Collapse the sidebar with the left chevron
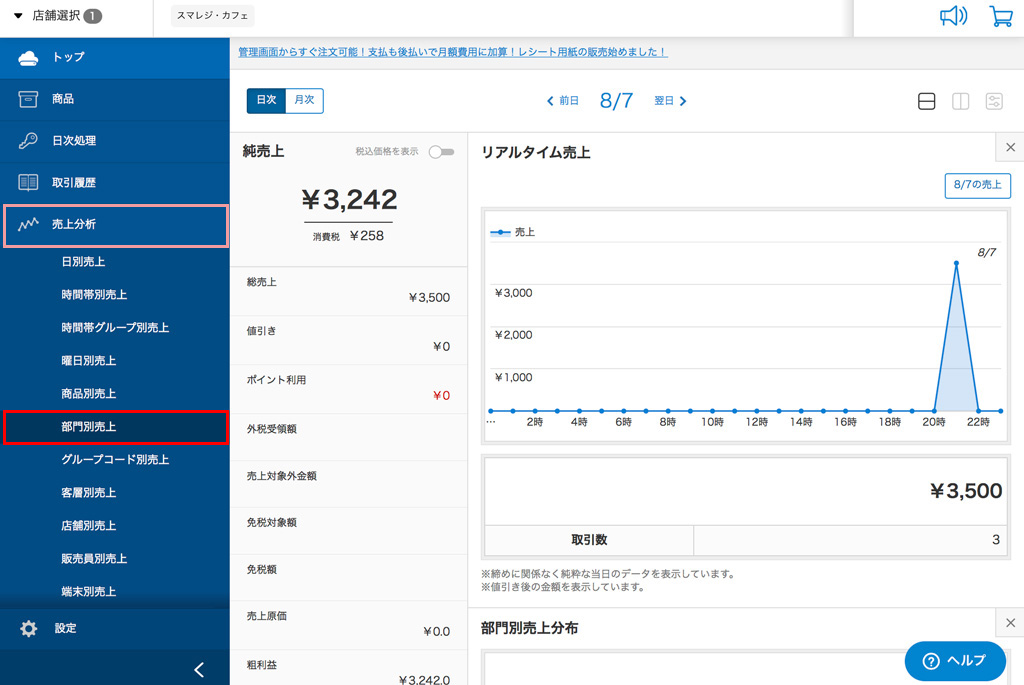Image resolution: width=1024 pixels, height=685 pixels. (199, 669)
